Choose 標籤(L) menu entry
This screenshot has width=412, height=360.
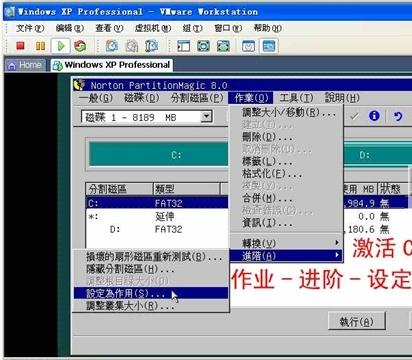click(x=287, y=162)
